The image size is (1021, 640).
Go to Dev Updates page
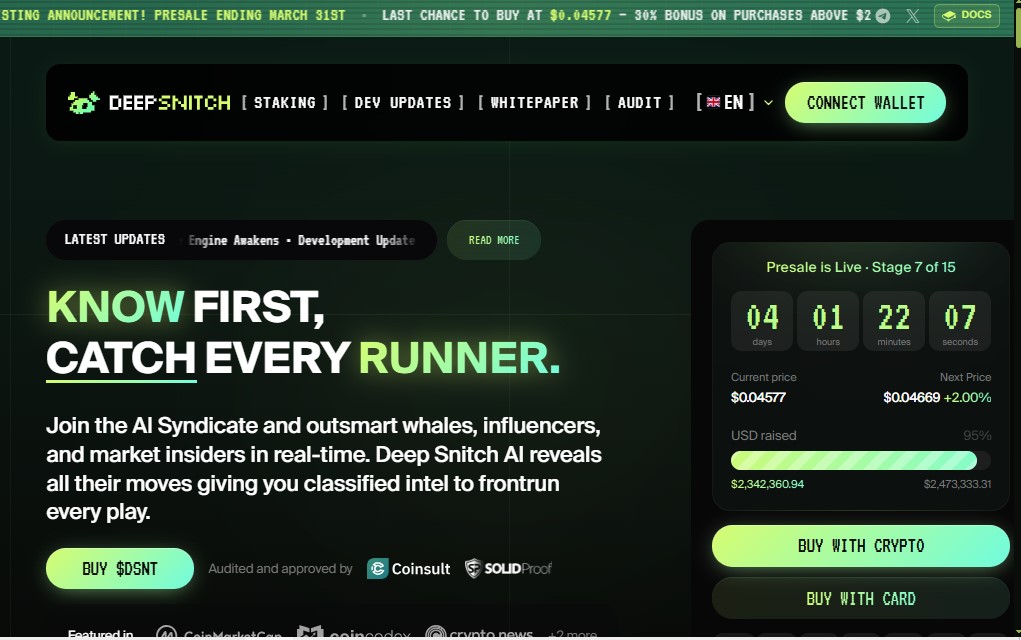pyautogui.click(x=403, y=102)
